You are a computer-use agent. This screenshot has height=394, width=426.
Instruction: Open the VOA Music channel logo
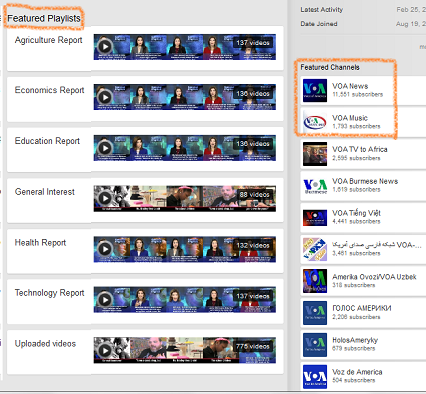coord(315,122)
